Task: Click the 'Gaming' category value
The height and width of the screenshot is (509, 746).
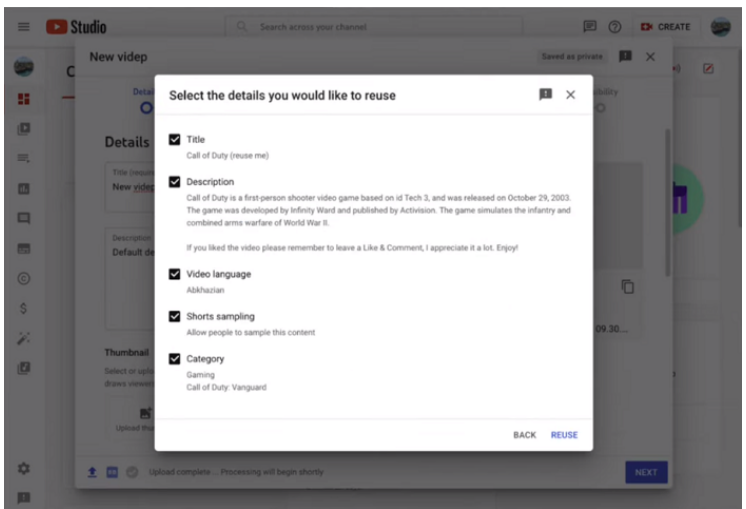Action: point(200,375)
